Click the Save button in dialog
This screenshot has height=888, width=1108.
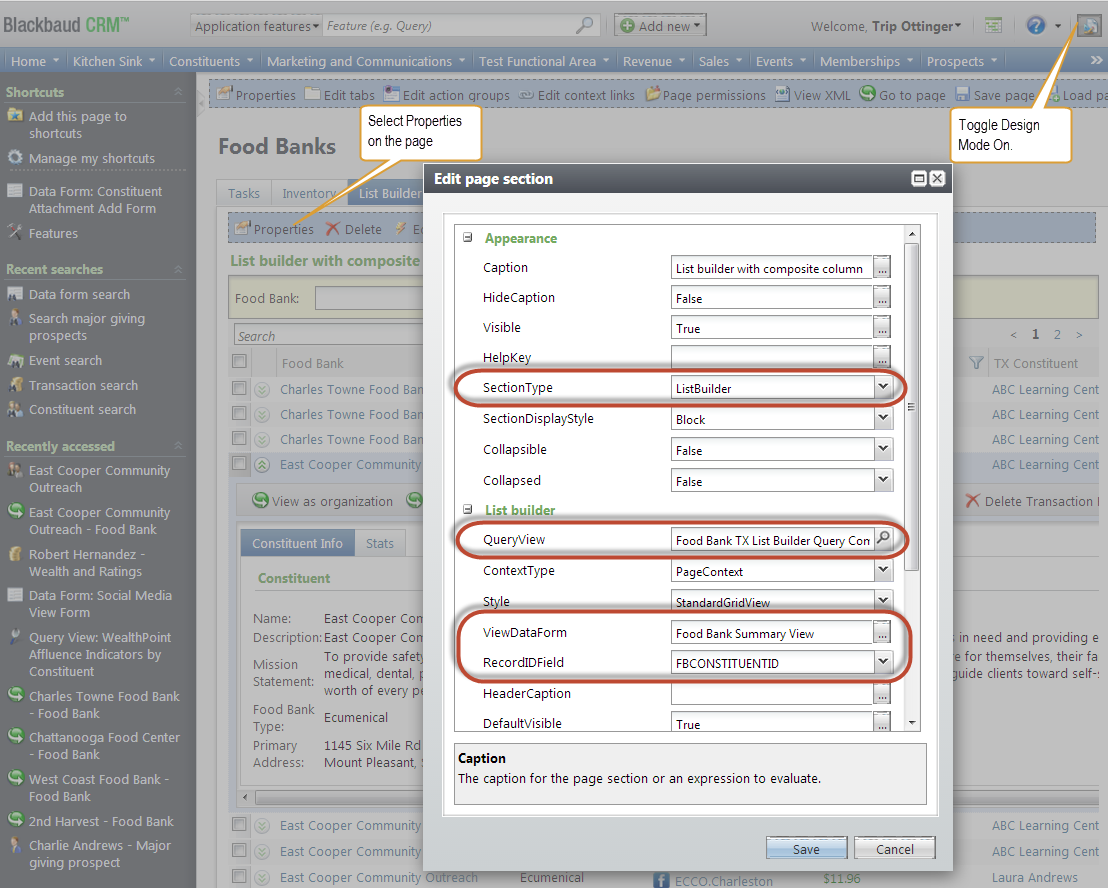tap(806, 848)
